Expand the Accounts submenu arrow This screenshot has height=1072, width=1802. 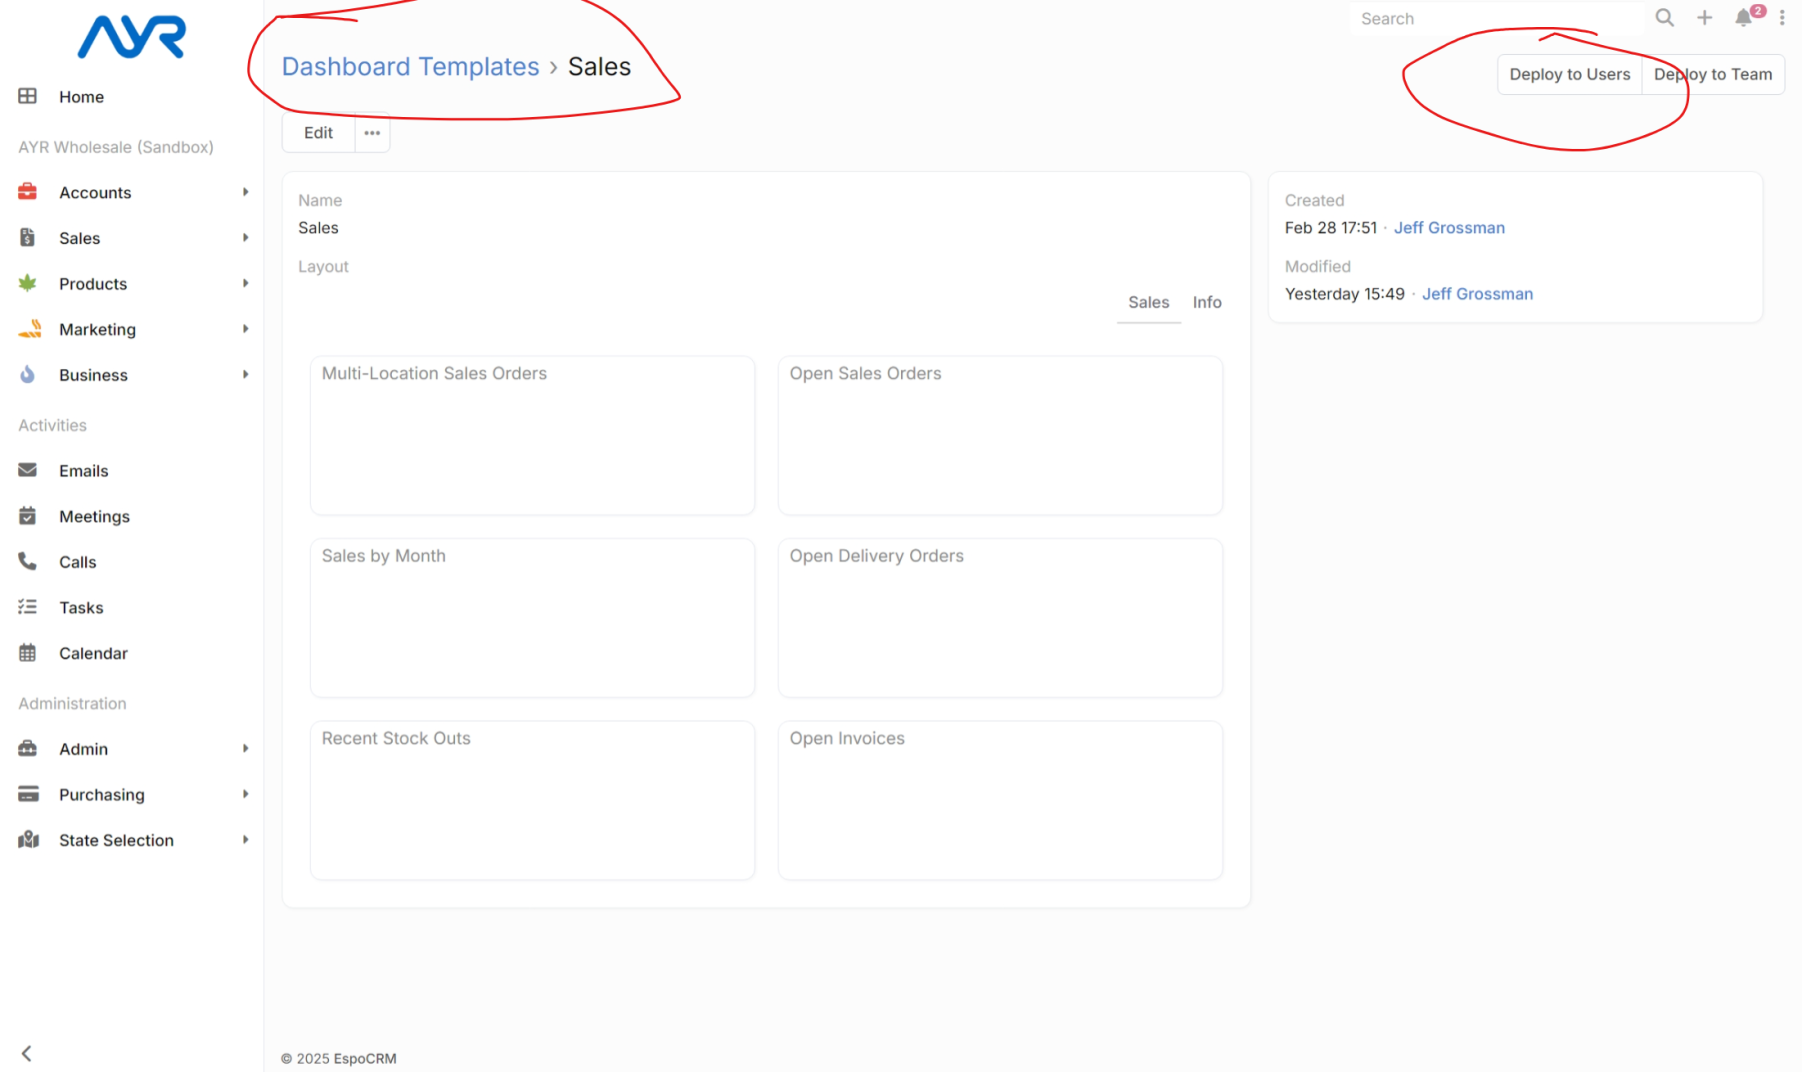245,192
